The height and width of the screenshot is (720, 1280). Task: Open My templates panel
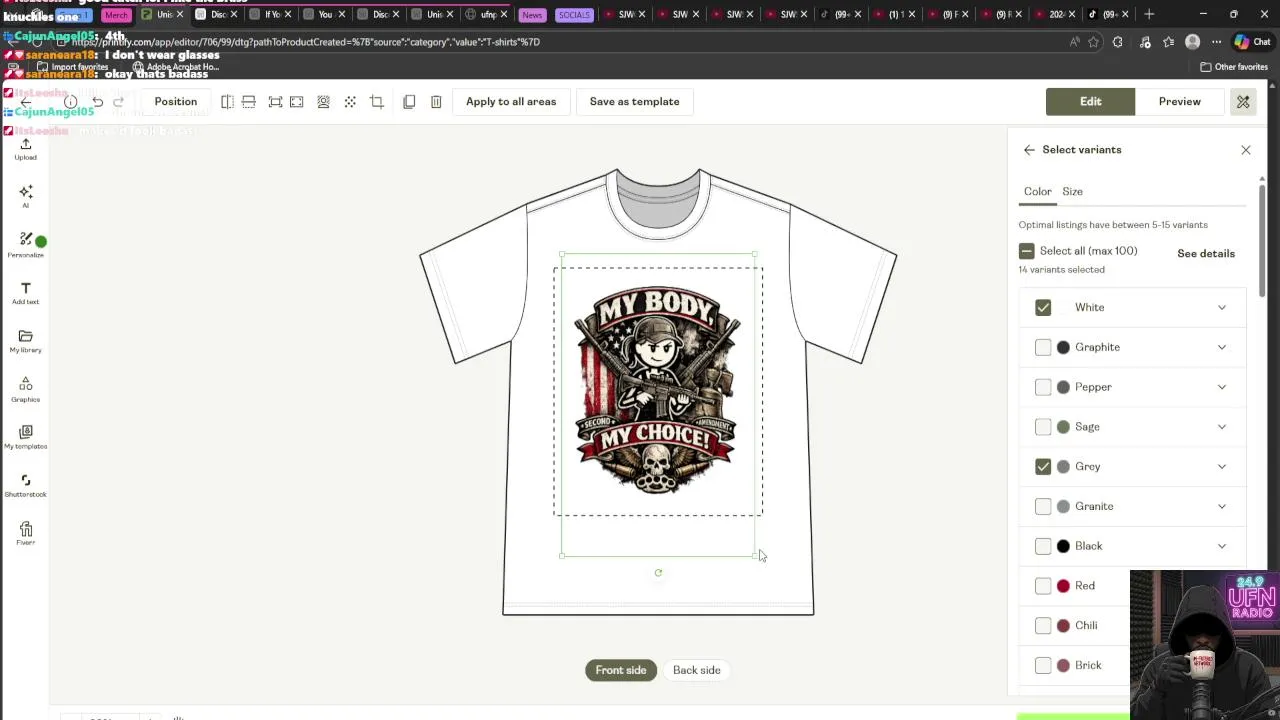pos(25,438)
